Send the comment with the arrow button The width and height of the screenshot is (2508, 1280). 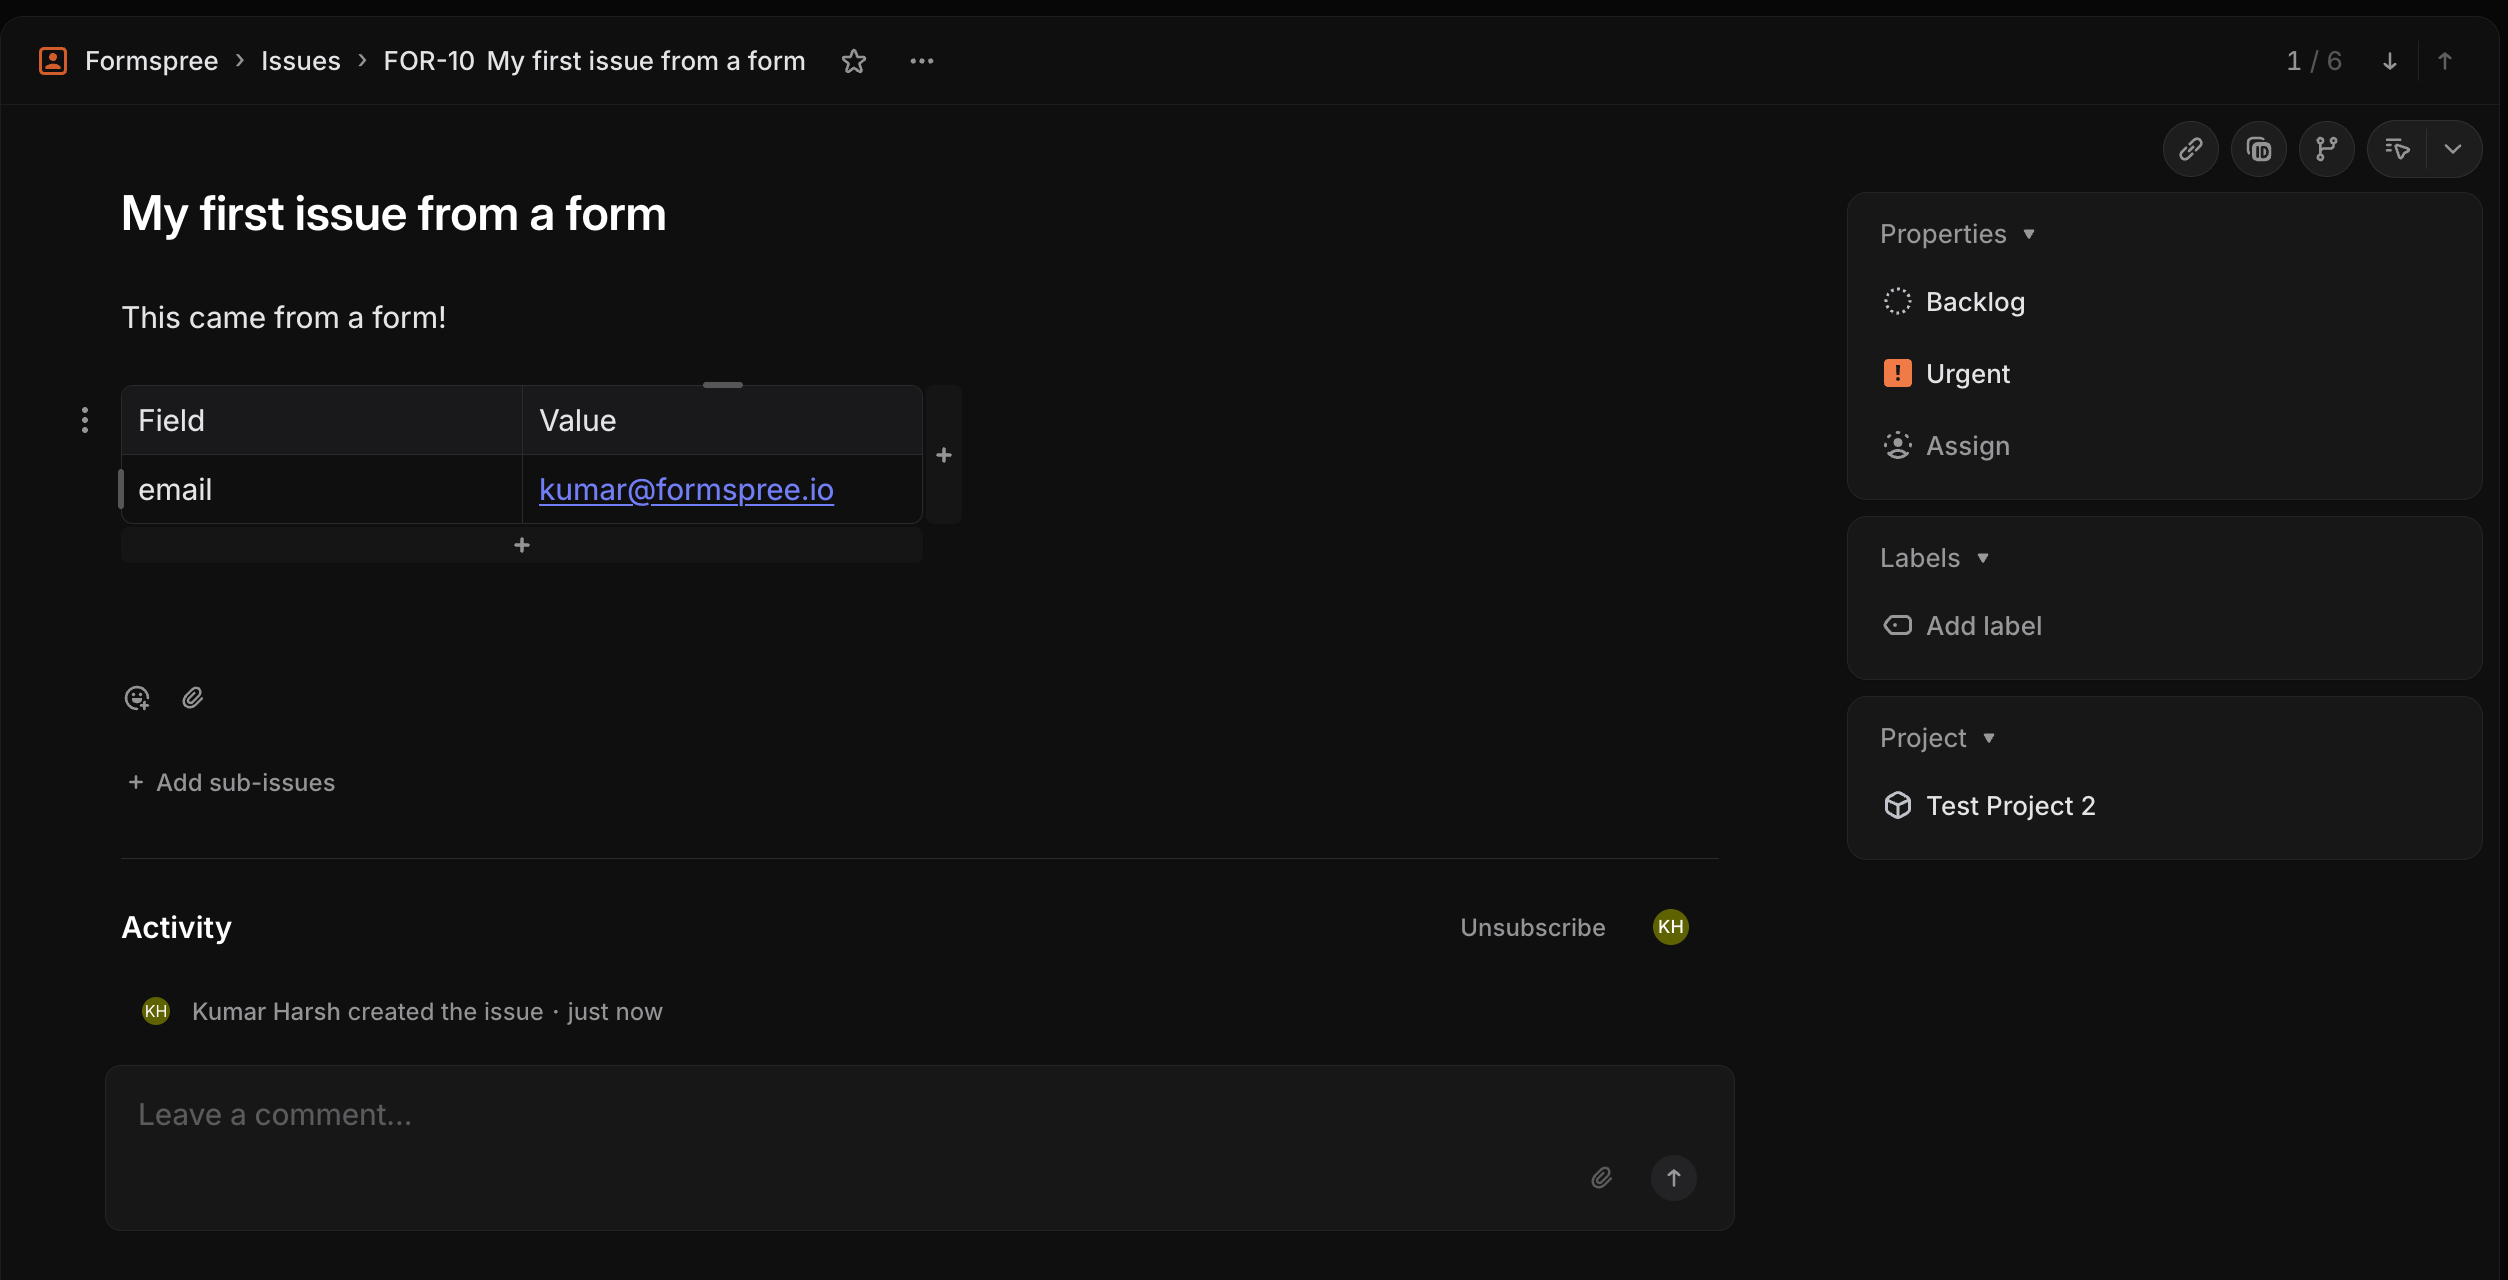[x=1673, y=1178]
